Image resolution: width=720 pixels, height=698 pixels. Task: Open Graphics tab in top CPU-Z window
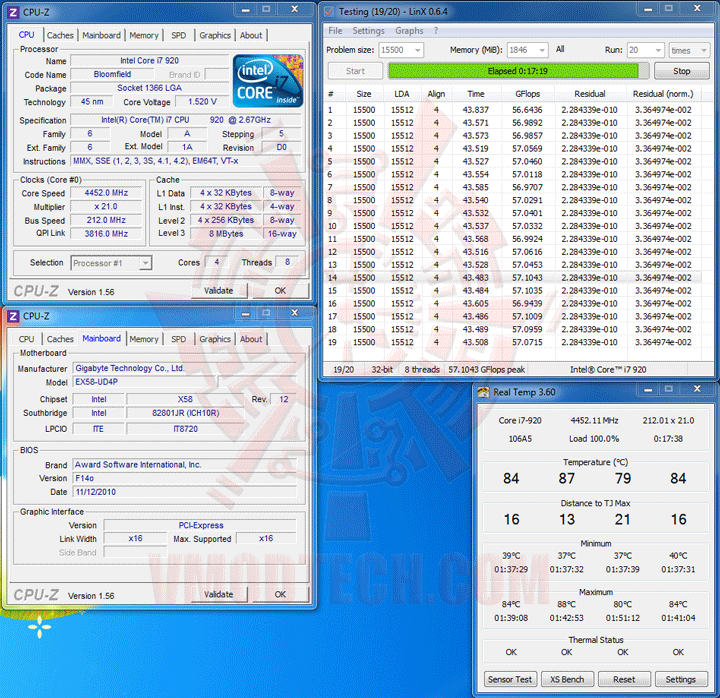point(215,35)
